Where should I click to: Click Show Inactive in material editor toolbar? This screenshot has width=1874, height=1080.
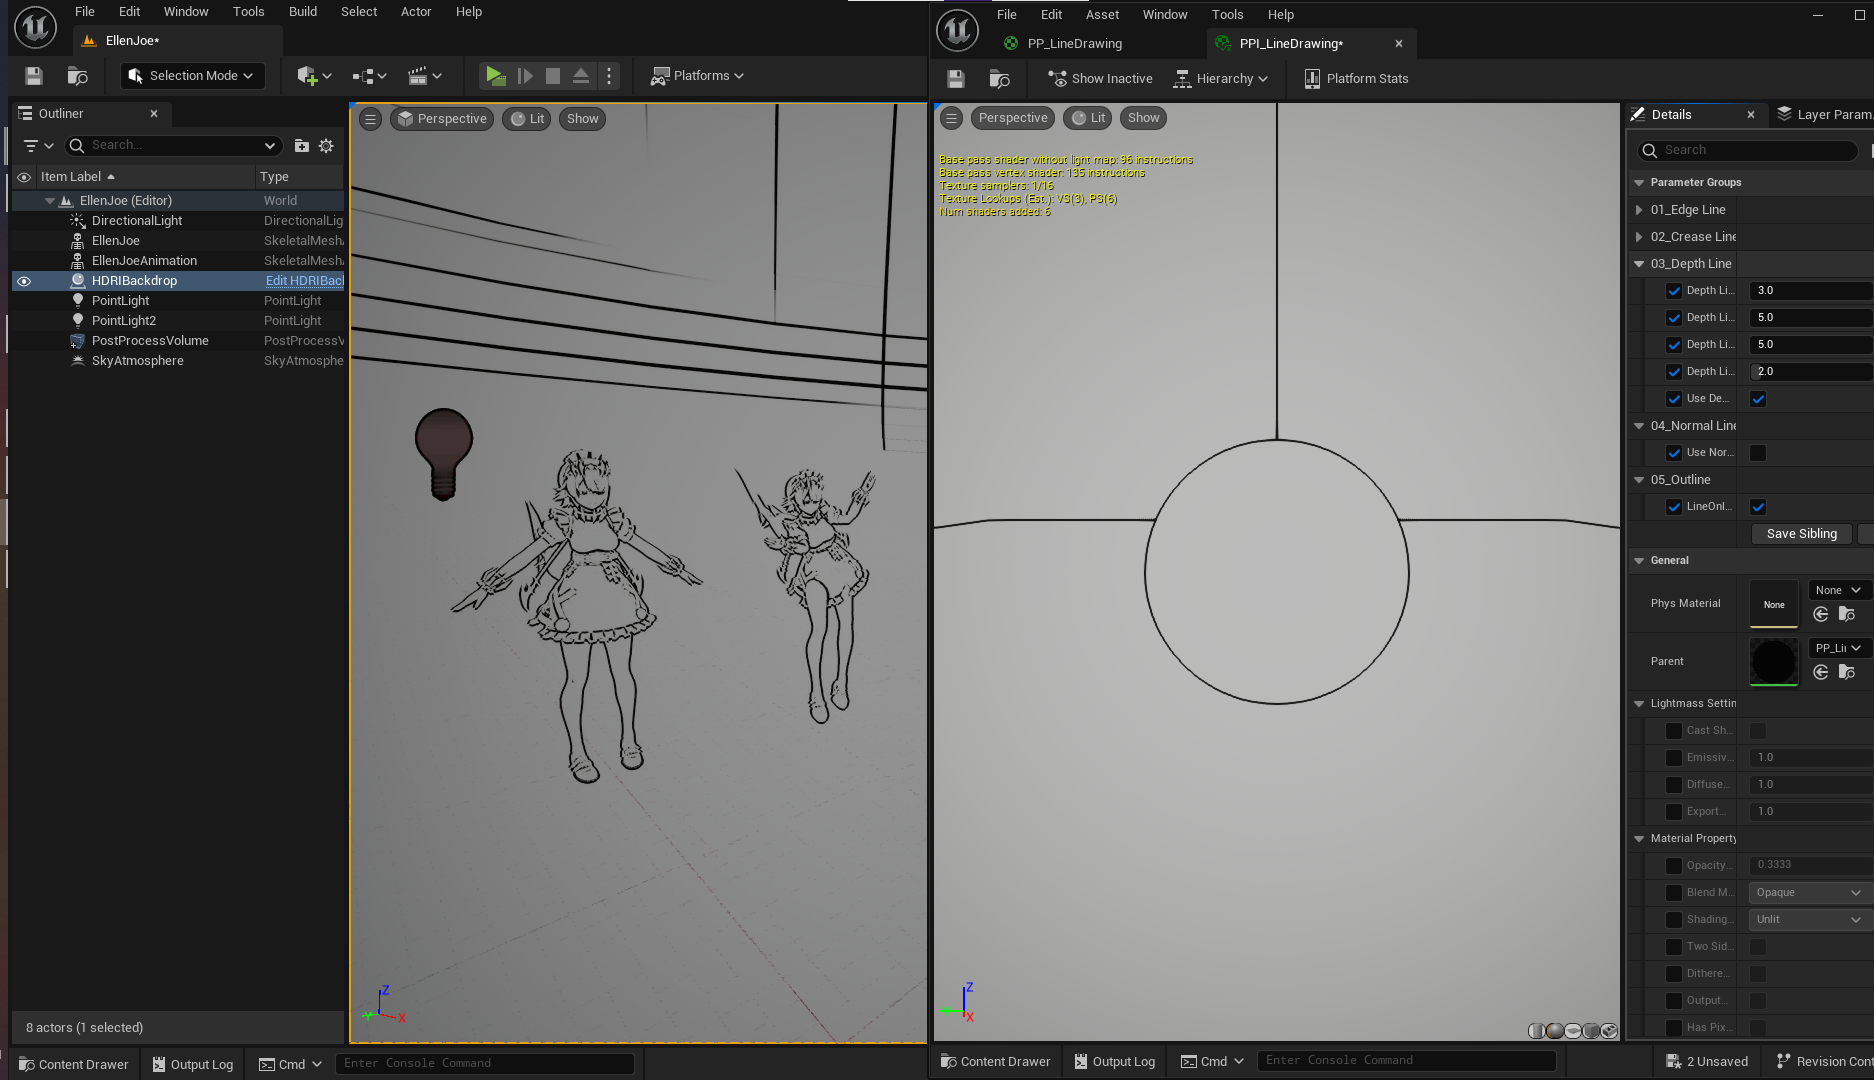click(1100, 79)
